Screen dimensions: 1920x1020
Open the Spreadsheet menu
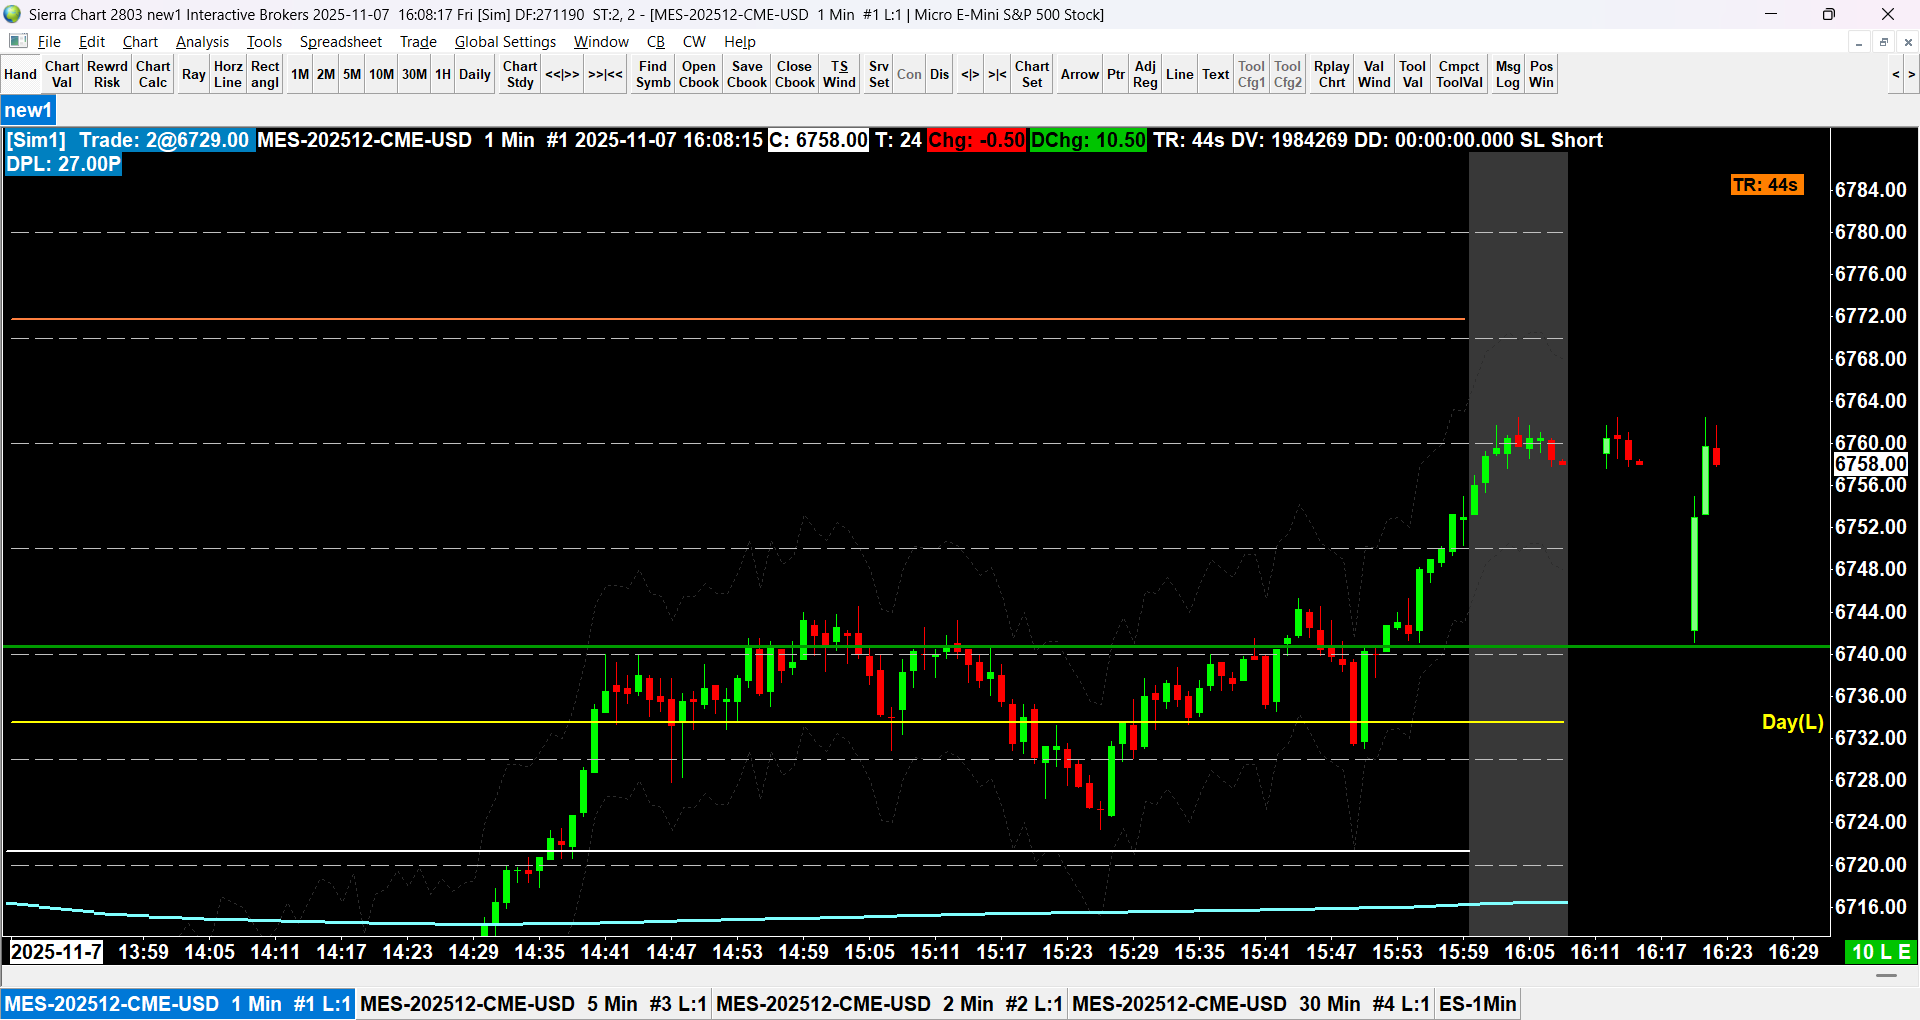341,41
